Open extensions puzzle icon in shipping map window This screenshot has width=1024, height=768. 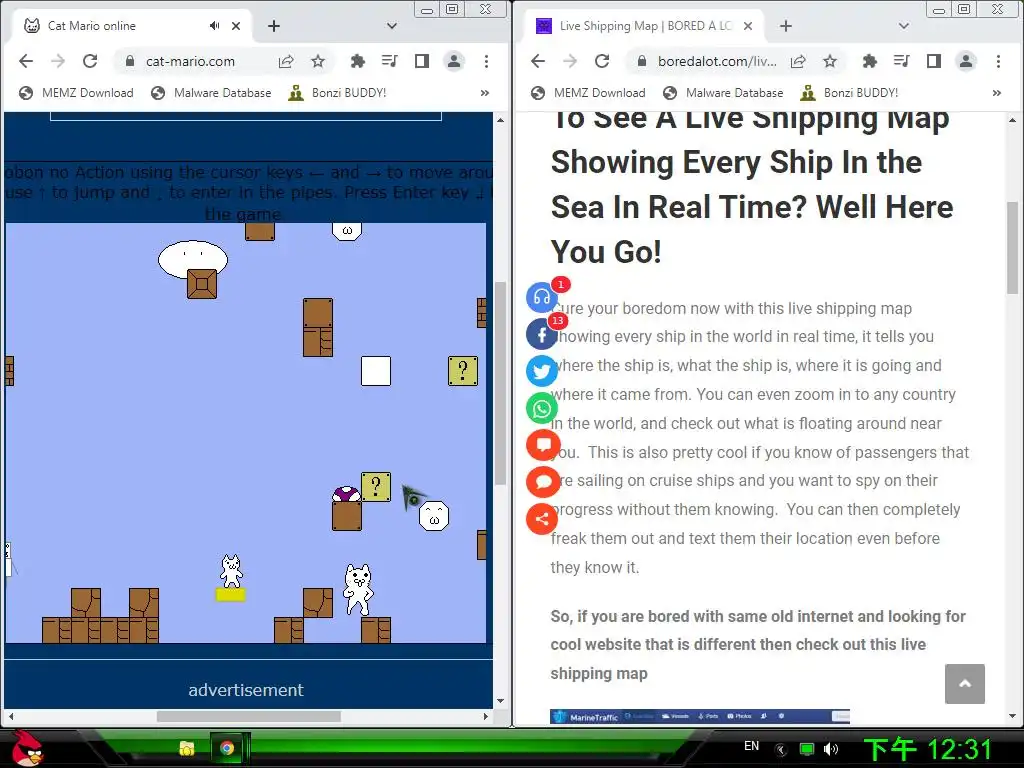pos(869,61)
